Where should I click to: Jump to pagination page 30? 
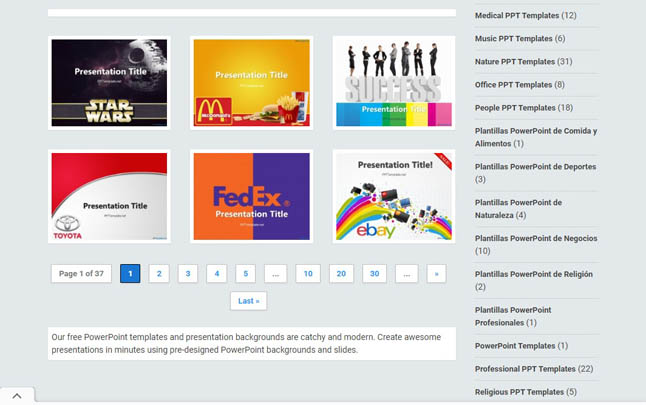(x=374, y=274)
